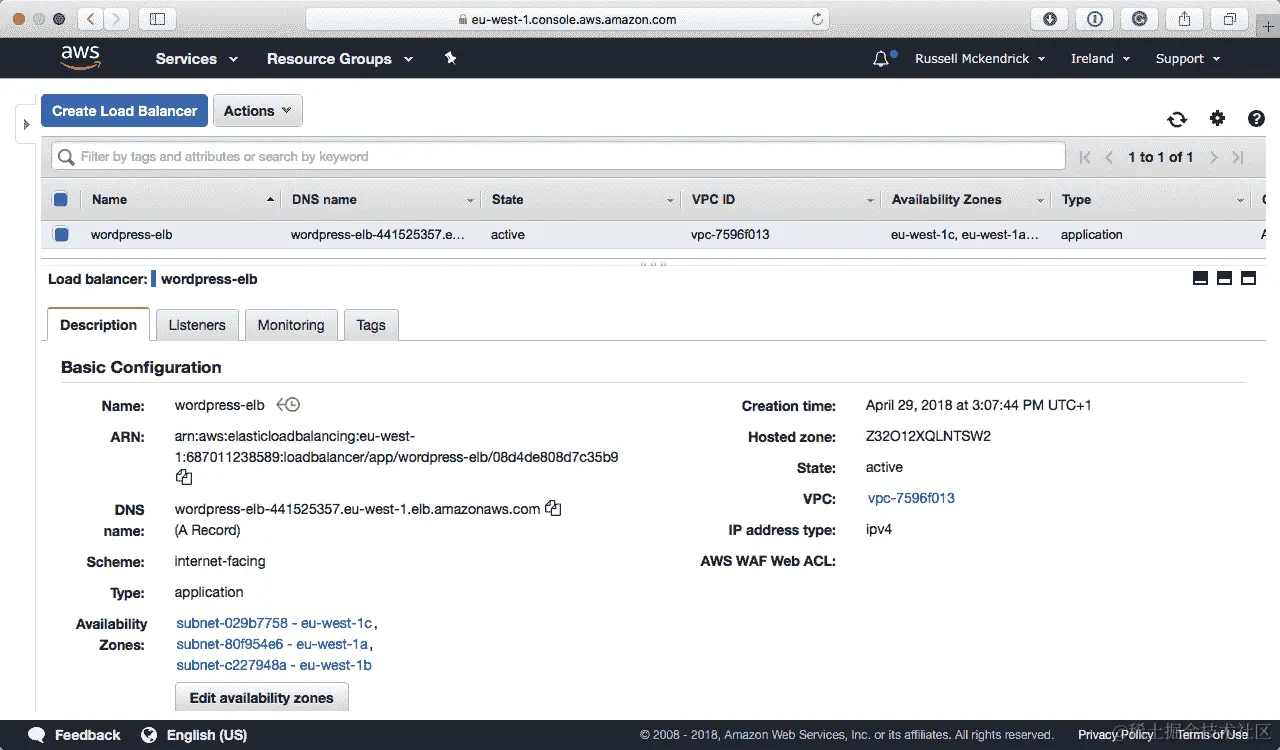Open subnet-029b7758 - eu-west-1c link
Screen dimensions: 1280x750
pyautogui.click(x=274, y=623)
